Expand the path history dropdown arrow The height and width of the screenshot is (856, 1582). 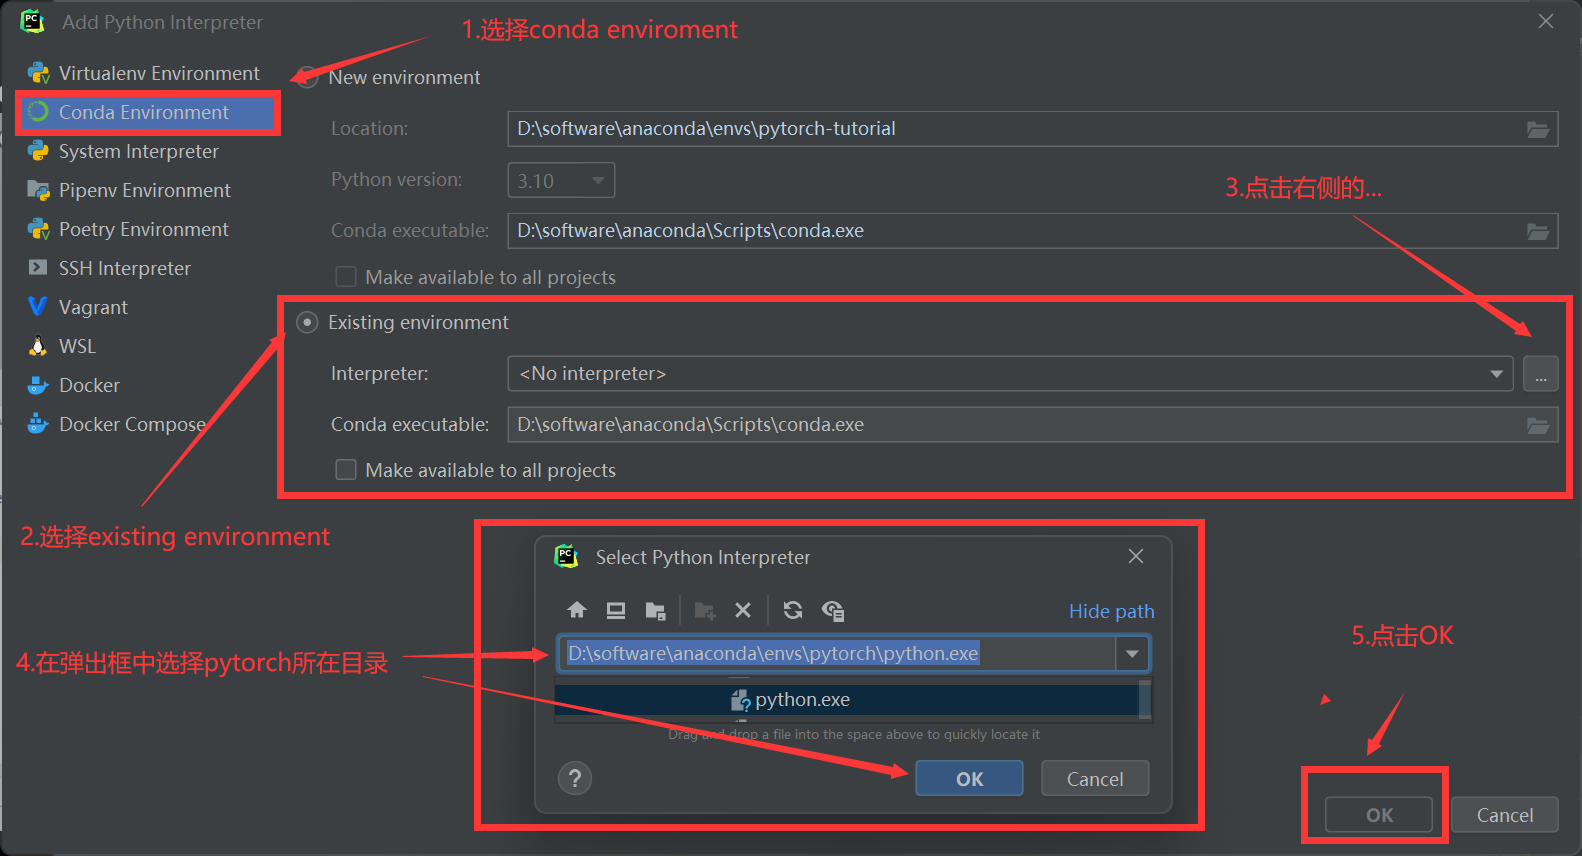[x=1132, y=654]
